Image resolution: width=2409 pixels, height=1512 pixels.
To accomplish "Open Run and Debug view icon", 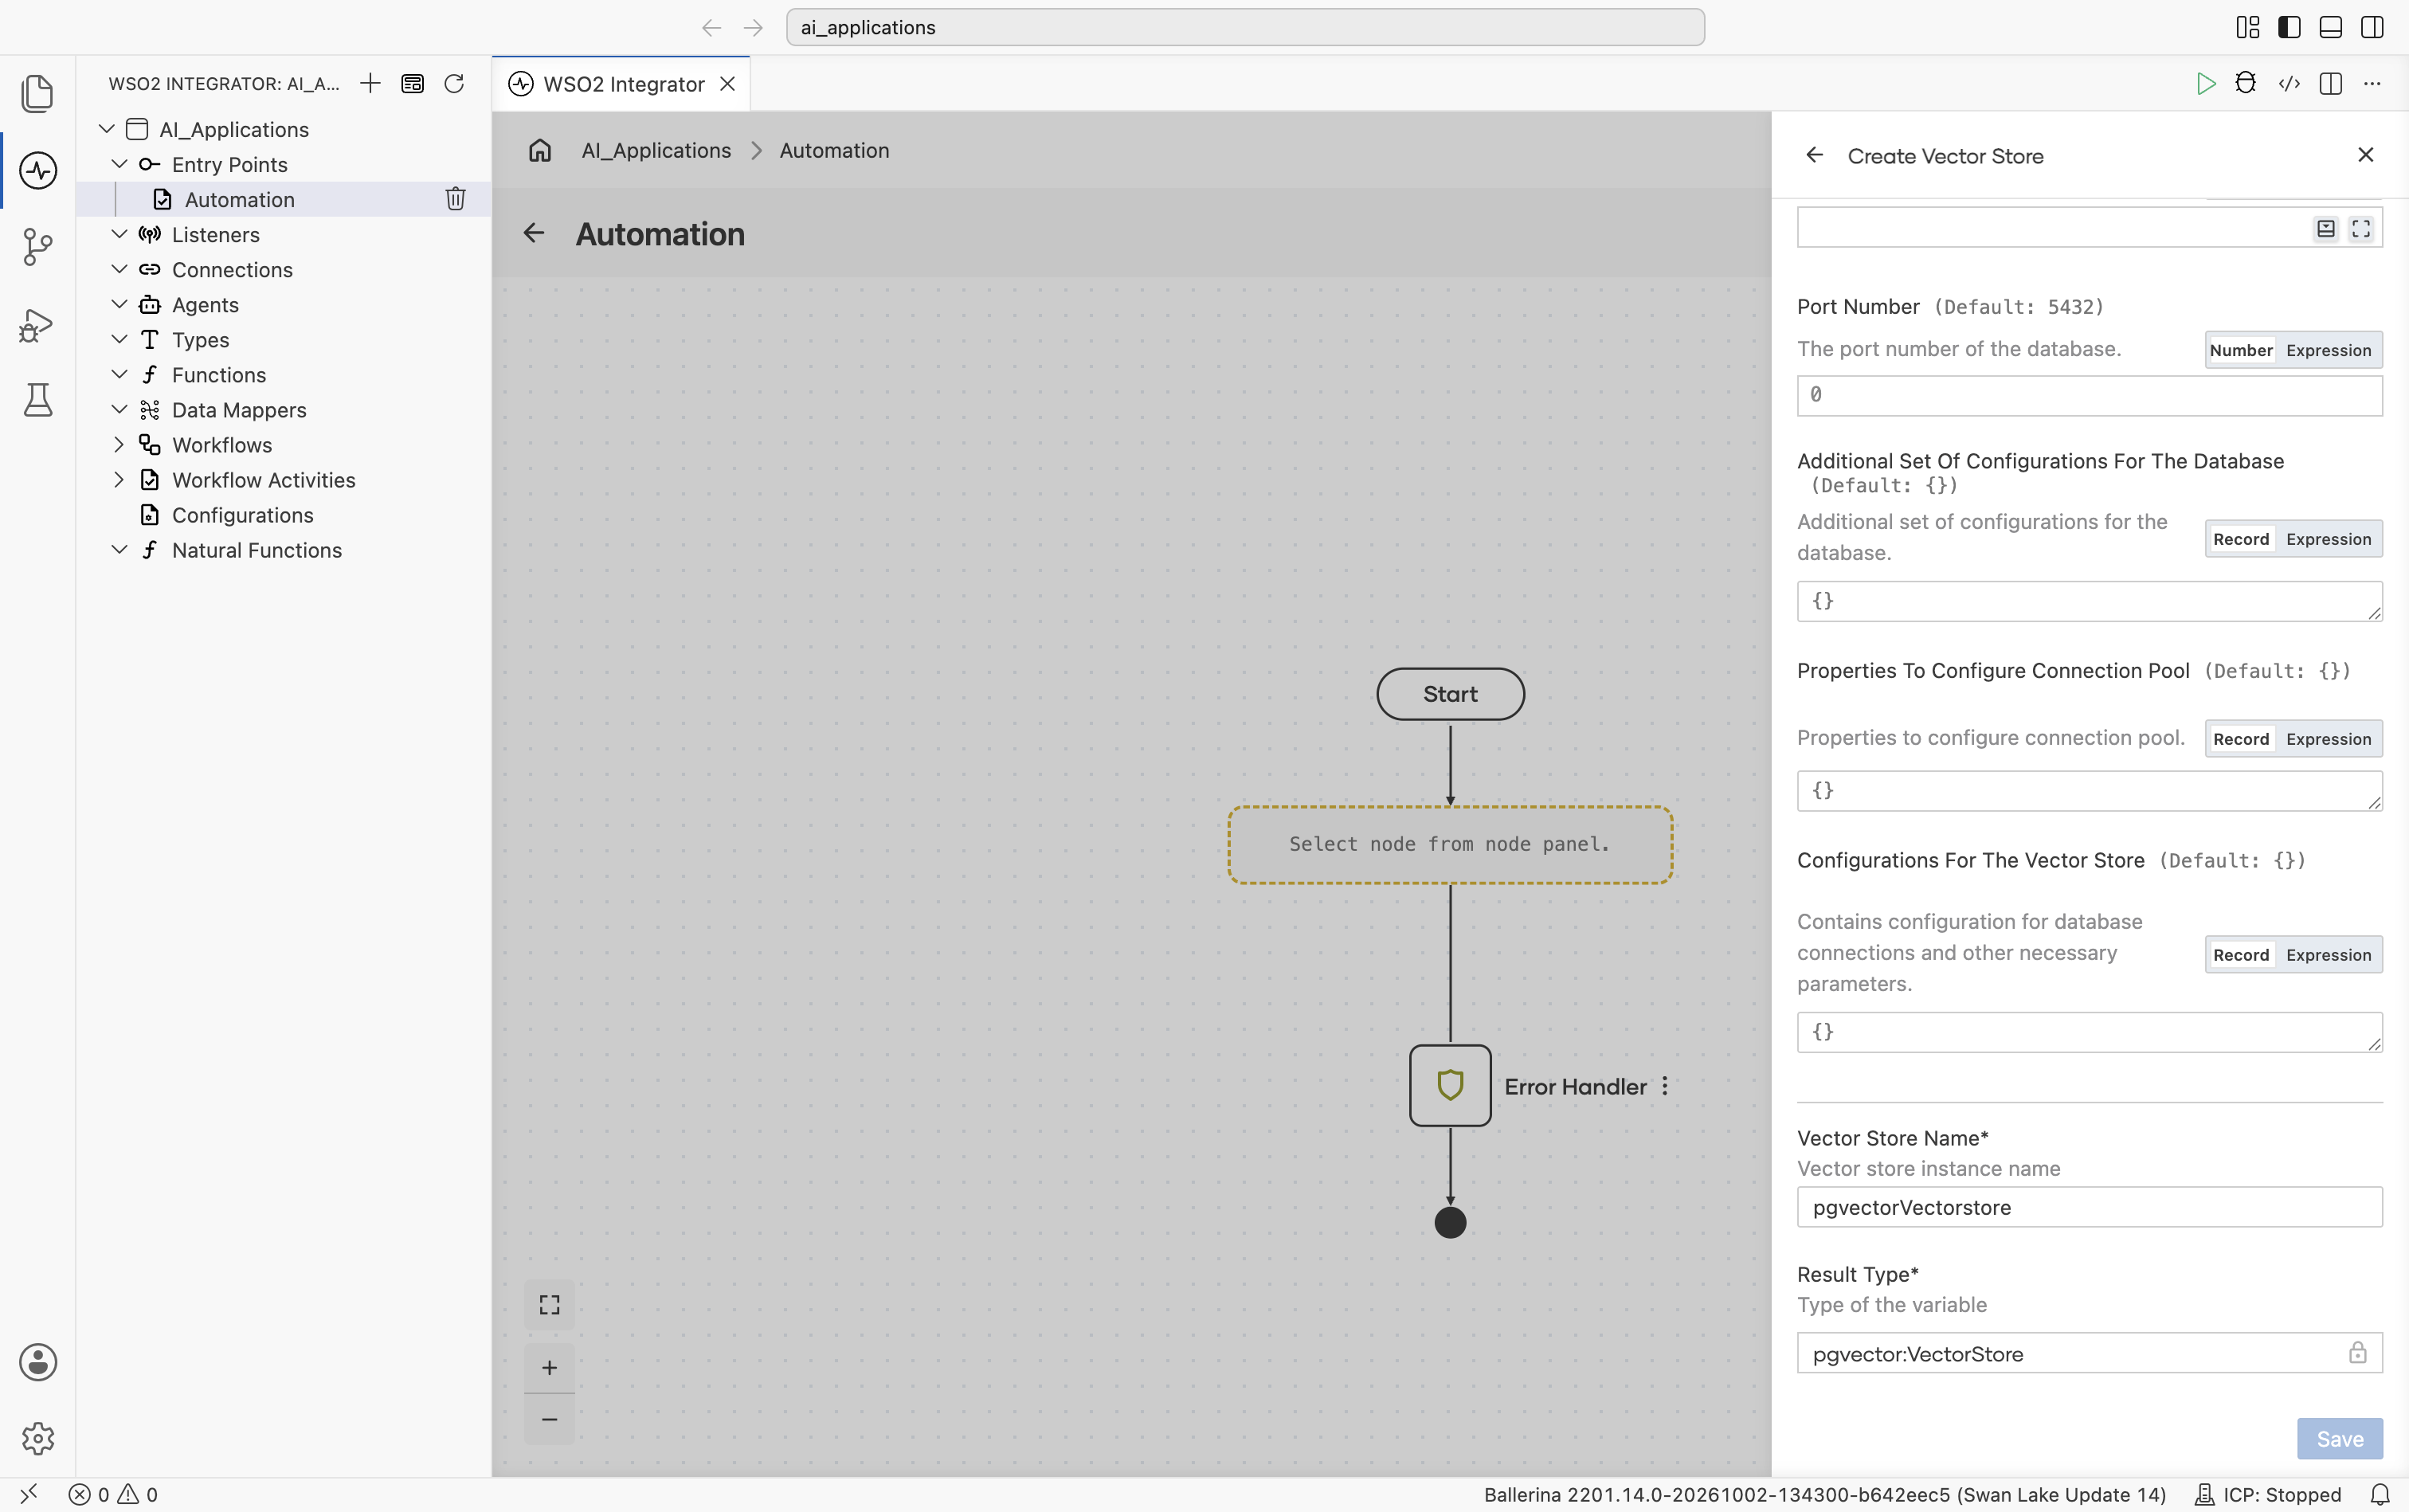I will click(x=38, y=324).
